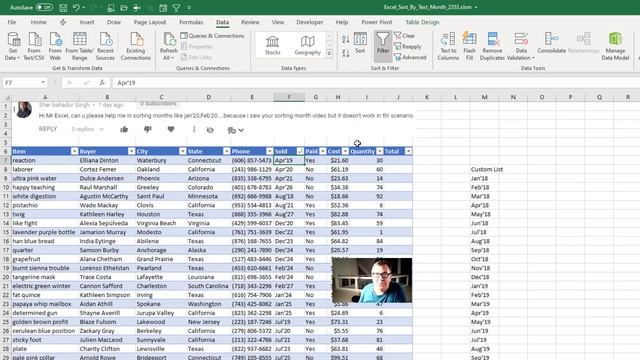Open the Sort dialog button

point(360,43)
